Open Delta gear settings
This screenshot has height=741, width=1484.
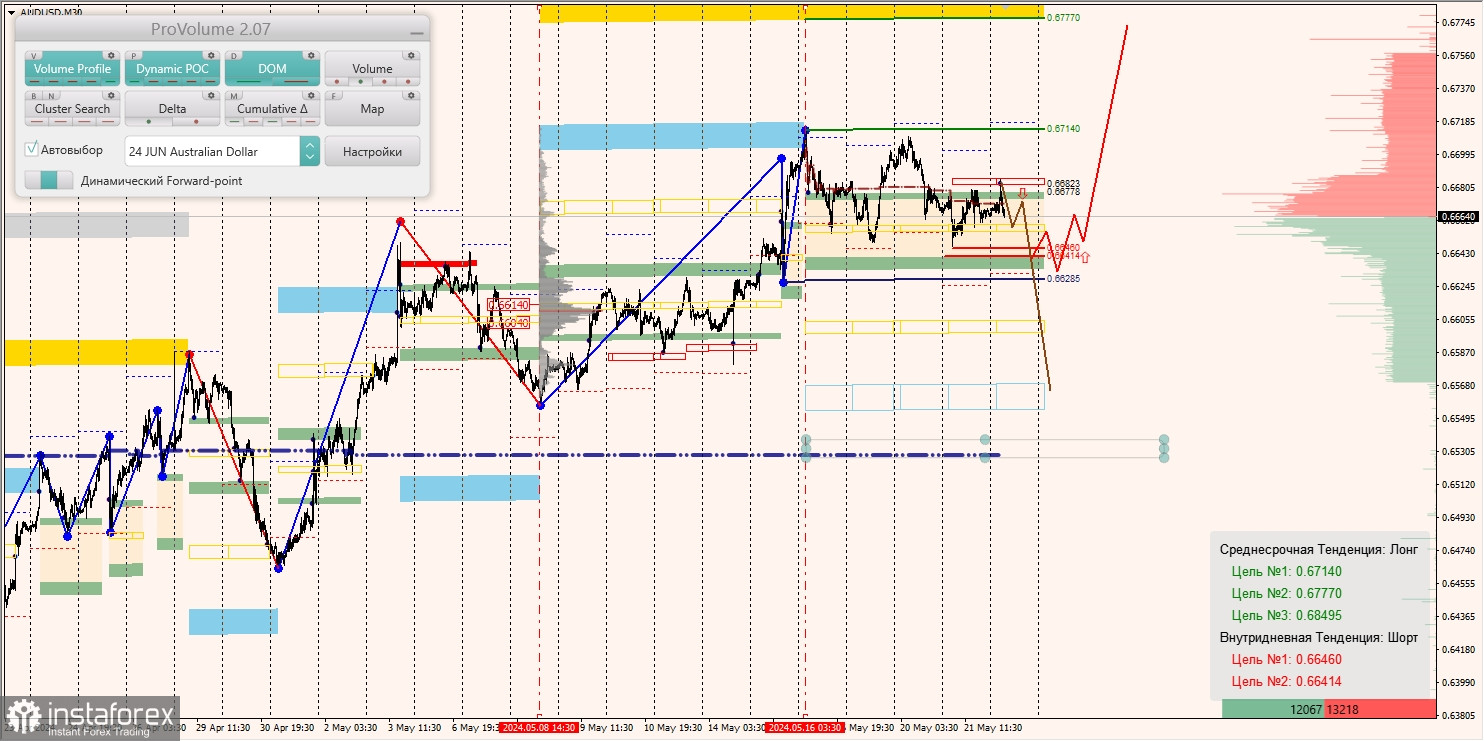click(211, 95)
